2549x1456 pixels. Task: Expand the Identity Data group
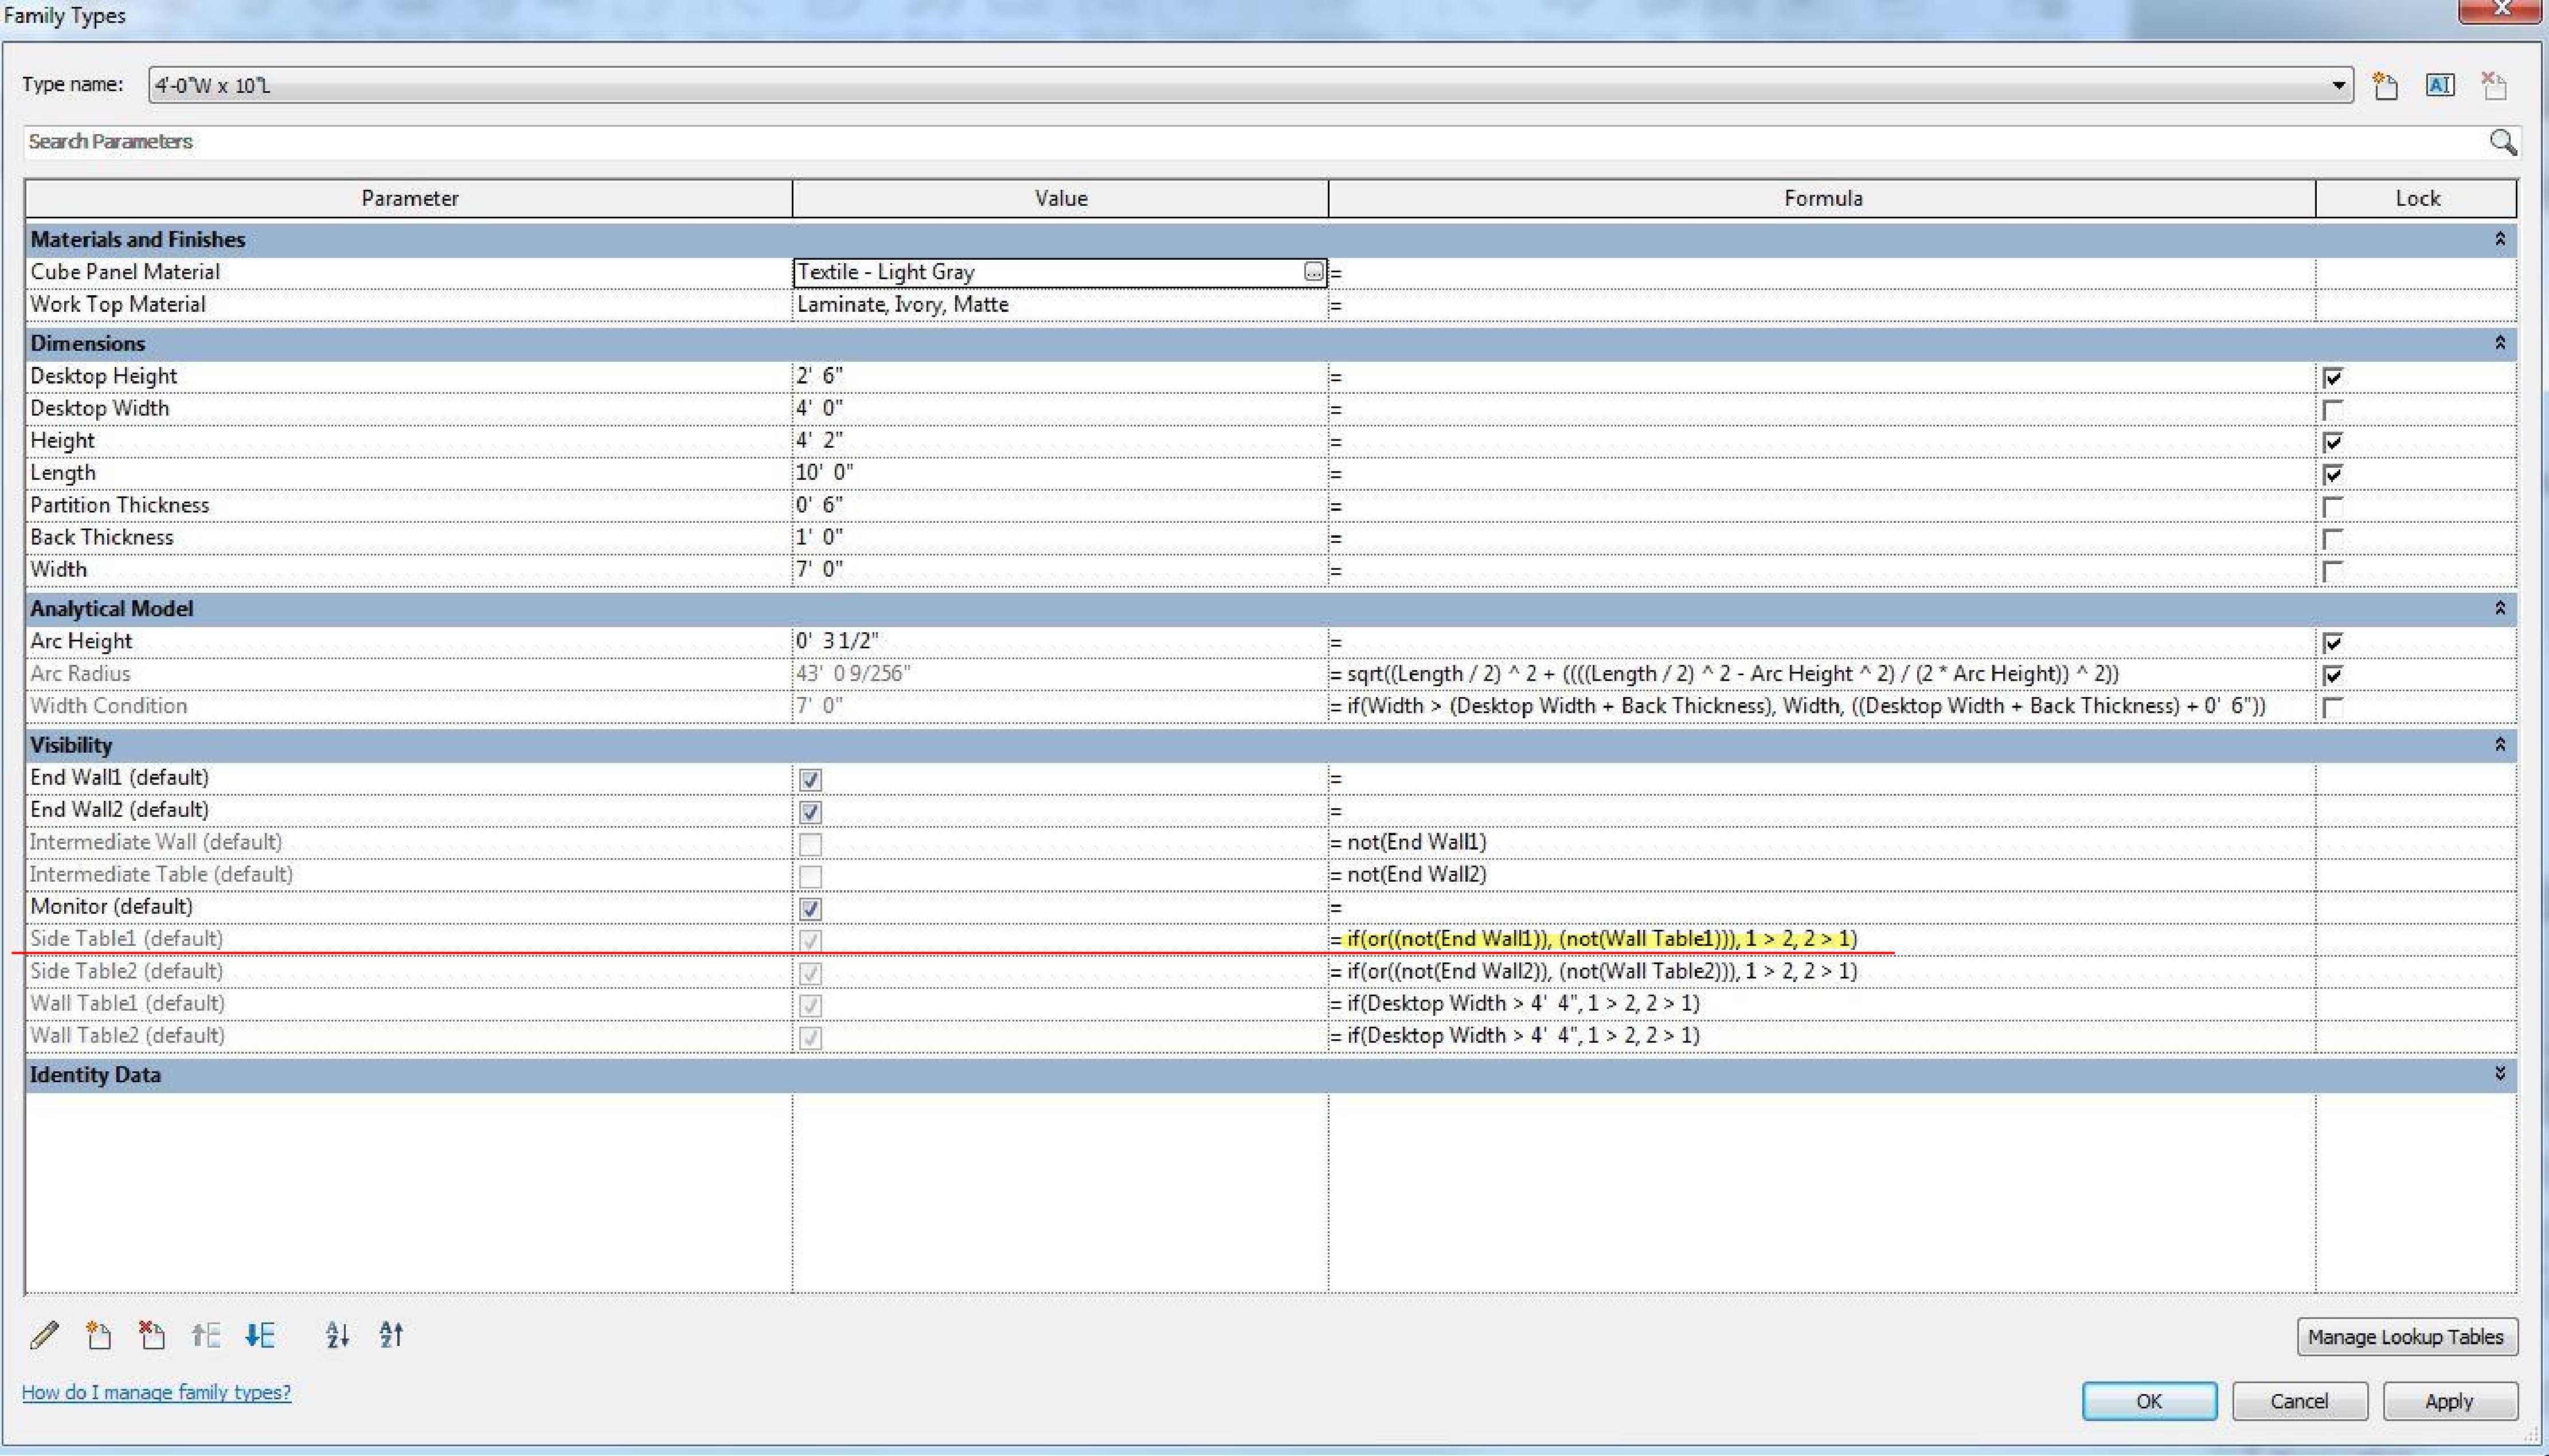2500,1074
